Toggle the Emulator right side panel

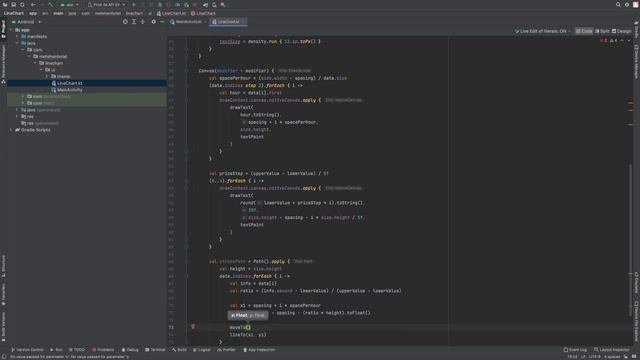[x=636, y=282]
